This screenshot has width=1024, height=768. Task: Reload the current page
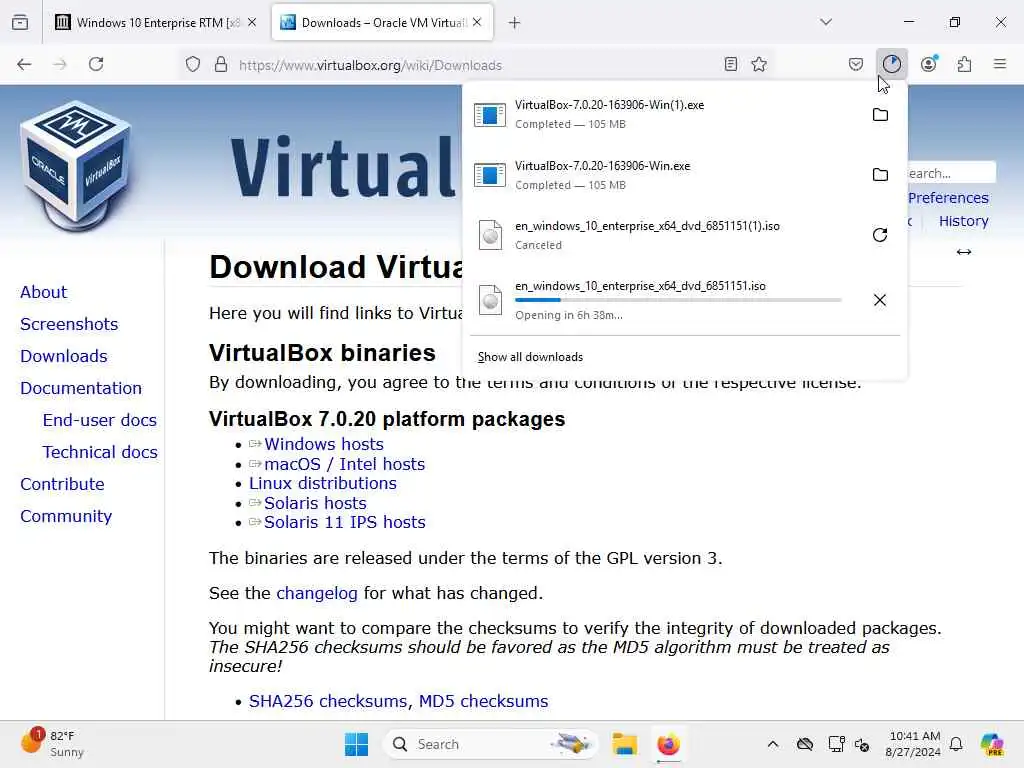coord(96,64)
